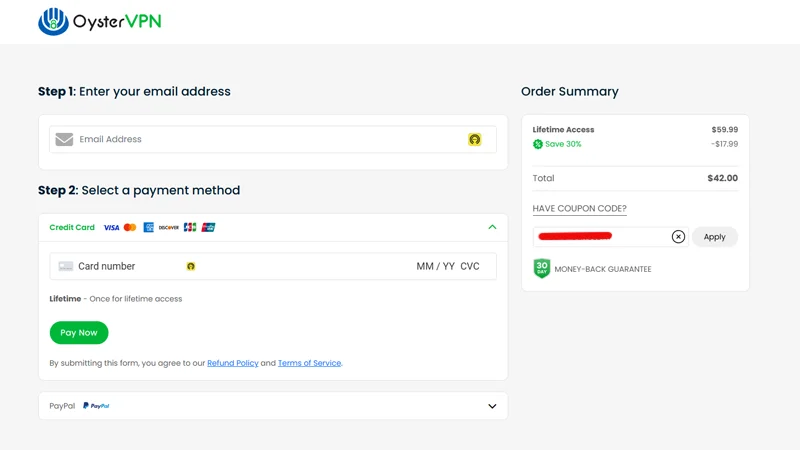Collapse the Credit Card section chevron
The width and height of the screenshot is (800, 450).
click(x=492, y=227)
